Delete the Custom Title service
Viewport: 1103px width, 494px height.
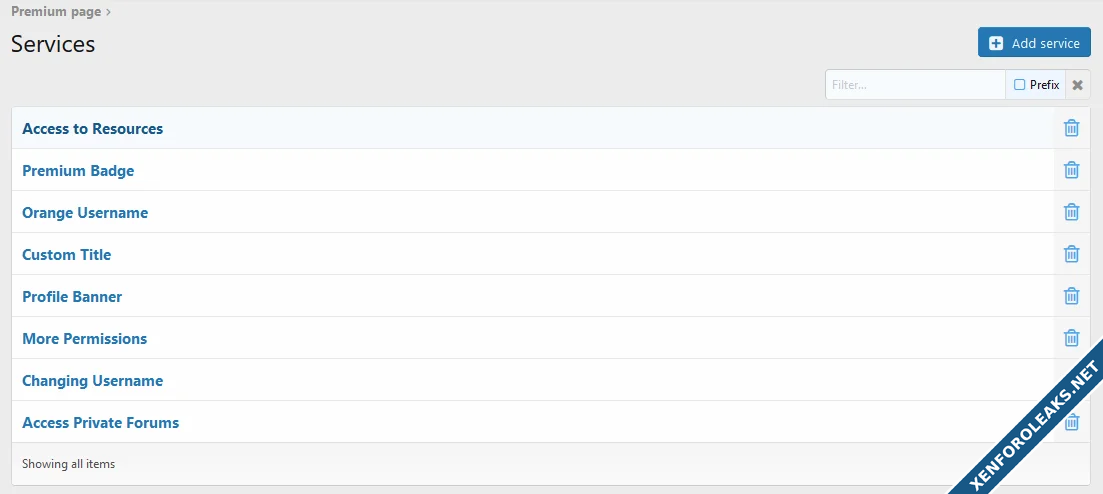[1071, 254]
